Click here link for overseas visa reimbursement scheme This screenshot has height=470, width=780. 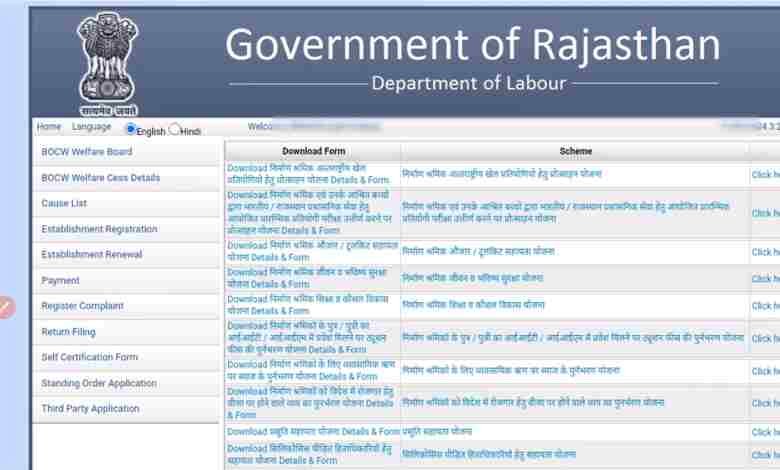[766, 403]
